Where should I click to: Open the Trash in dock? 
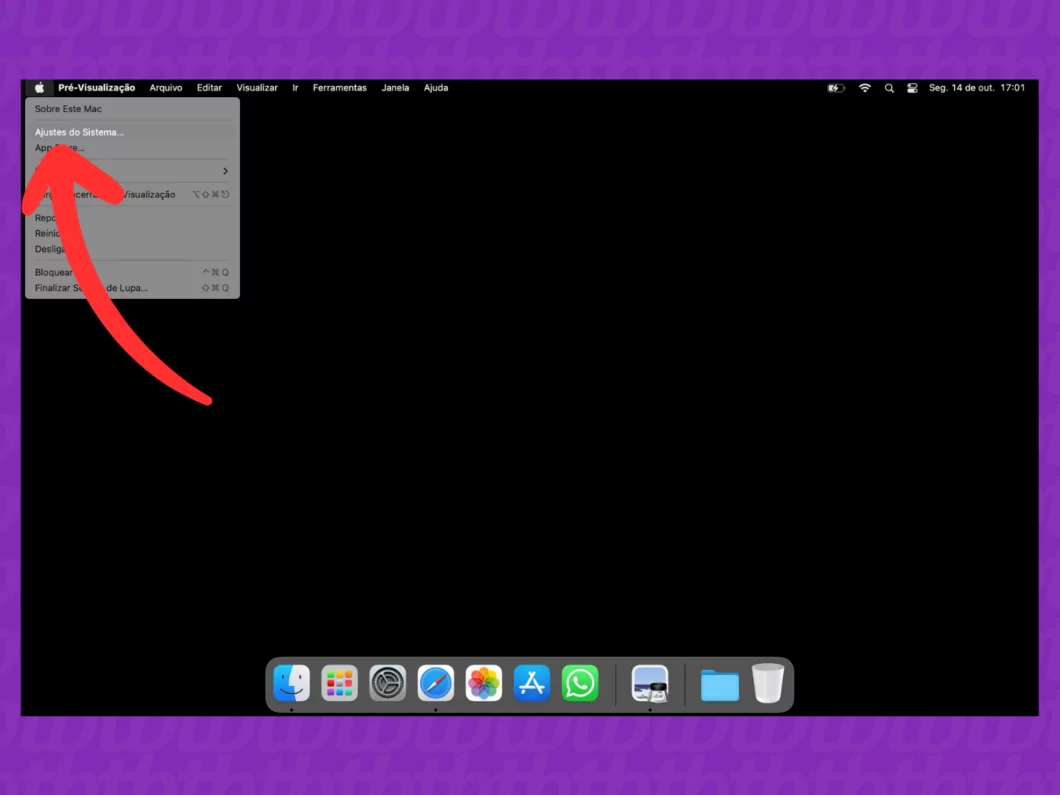pyautogui.click(x=768, y=683)
